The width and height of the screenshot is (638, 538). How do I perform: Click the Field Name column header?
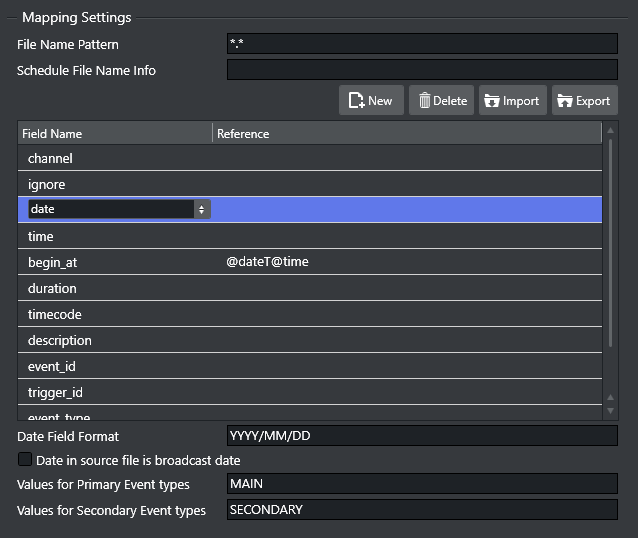coord(115,133)
